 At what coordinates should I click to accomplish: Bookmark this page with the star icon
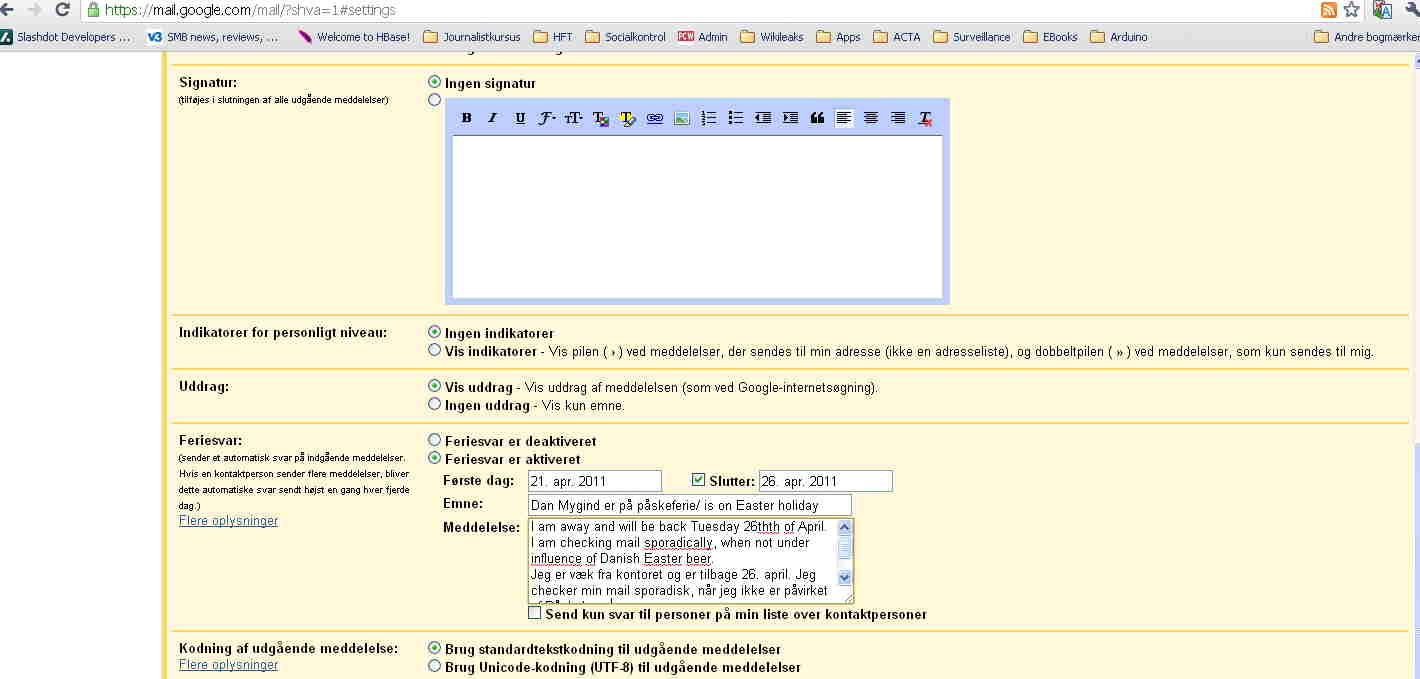1351,10
